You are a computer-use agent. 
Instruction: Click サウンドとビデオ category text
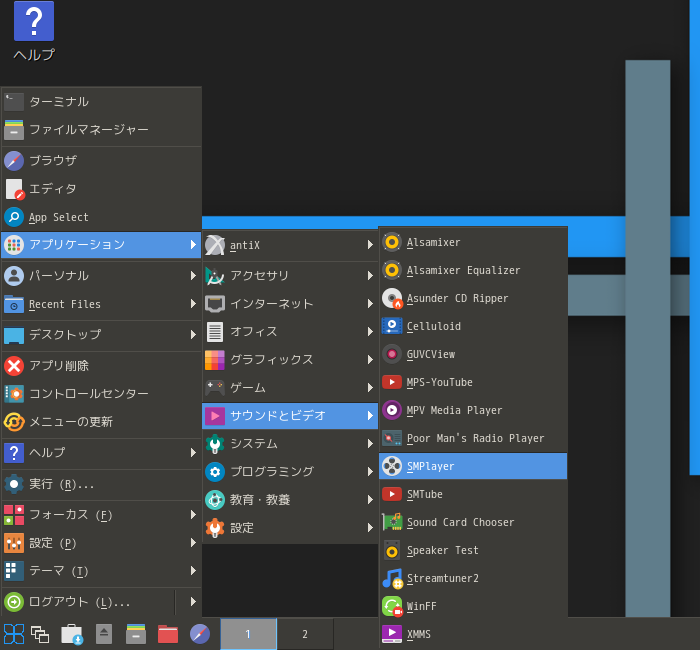coord(278,416)
